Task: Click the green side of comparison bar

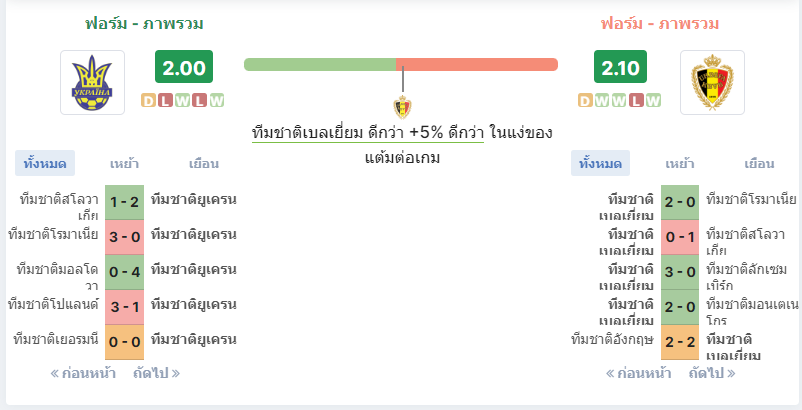Action: pos(320,64)
